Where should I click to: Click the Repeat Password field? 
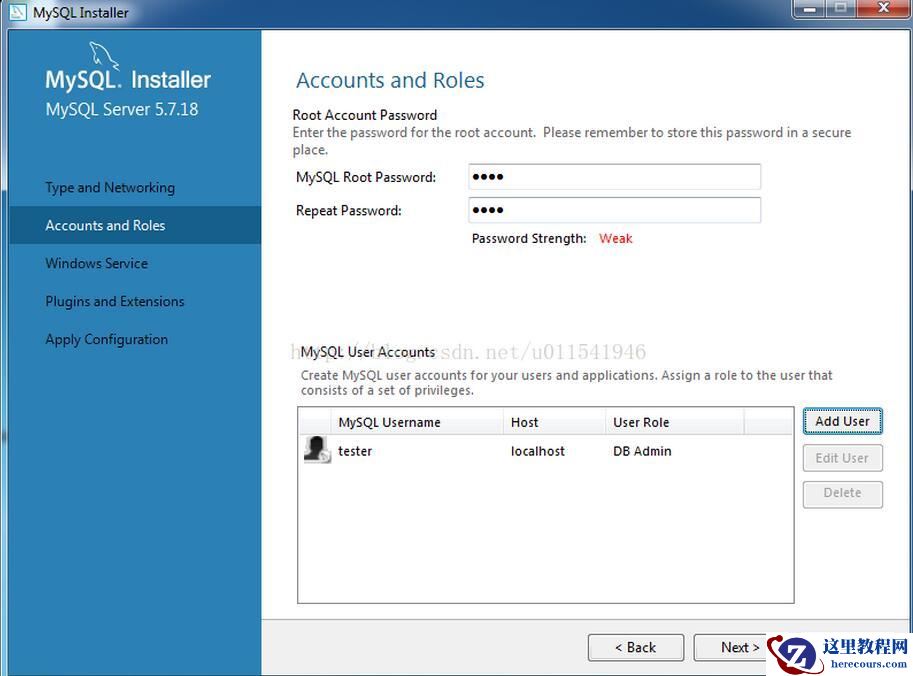pos(614,210)
